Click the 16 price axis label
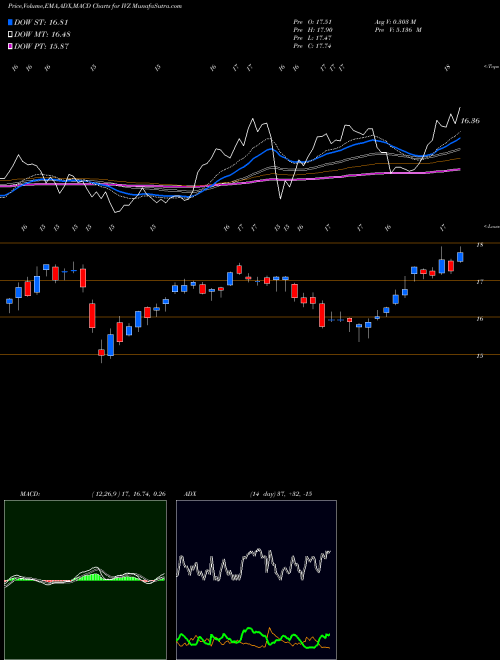 (x=480, y=319)
